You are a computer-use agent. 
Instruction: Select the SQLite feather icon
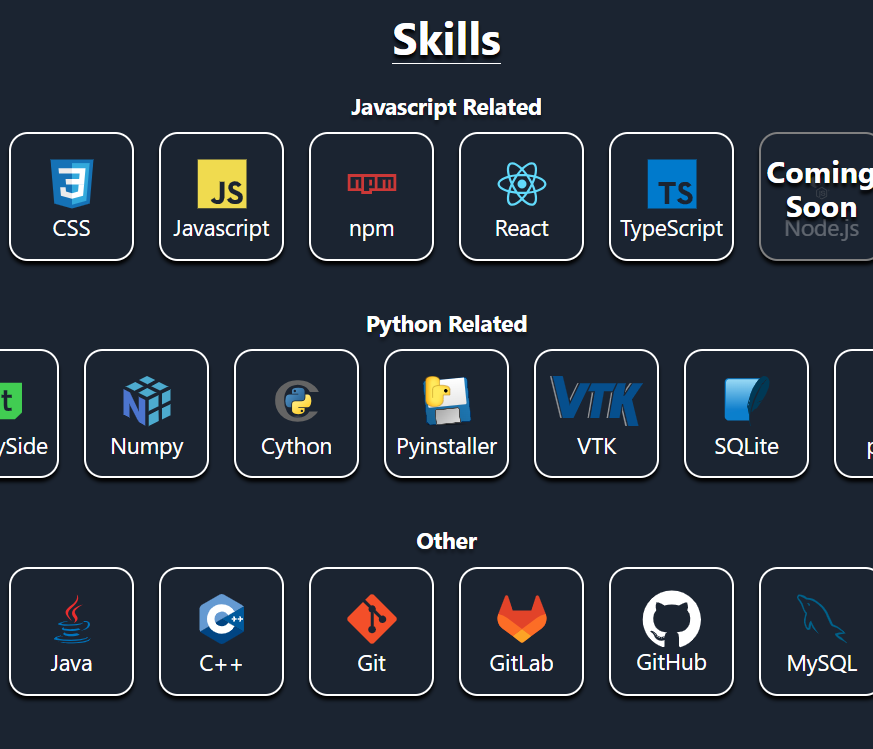click(746, 400)
